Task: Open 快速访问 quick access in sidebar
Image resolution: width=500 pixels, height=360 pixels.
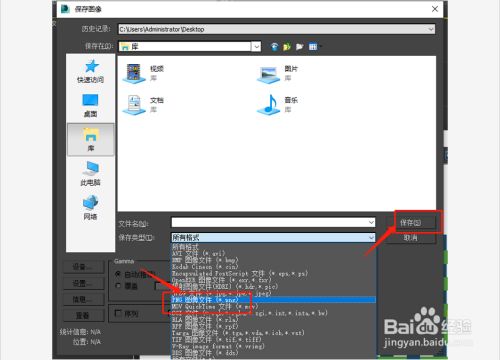Action: coord(91,71)
